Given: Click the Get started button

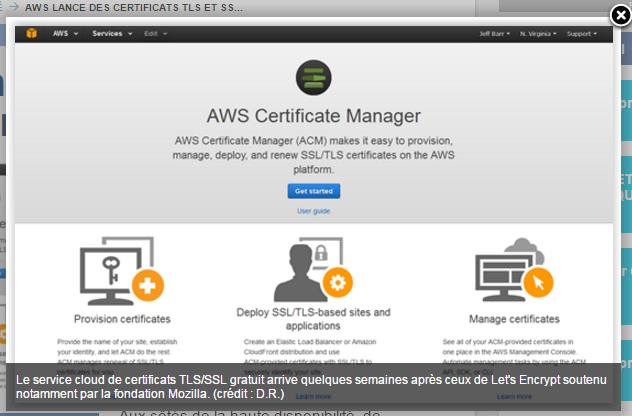Looking at the screenshot, I should (x=314, y=191).
